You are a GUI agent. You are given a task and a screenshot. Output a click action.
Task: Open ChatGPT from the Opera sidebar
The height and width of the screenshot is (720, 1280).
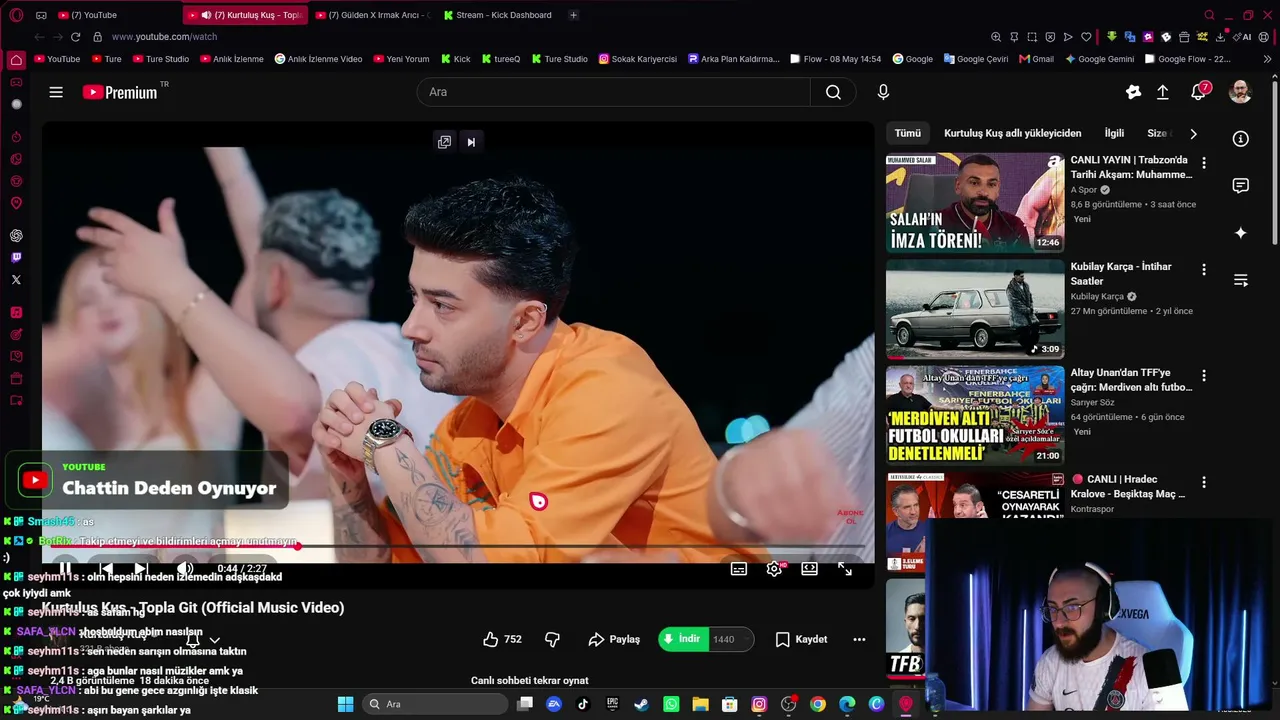(x=16, y=236)
